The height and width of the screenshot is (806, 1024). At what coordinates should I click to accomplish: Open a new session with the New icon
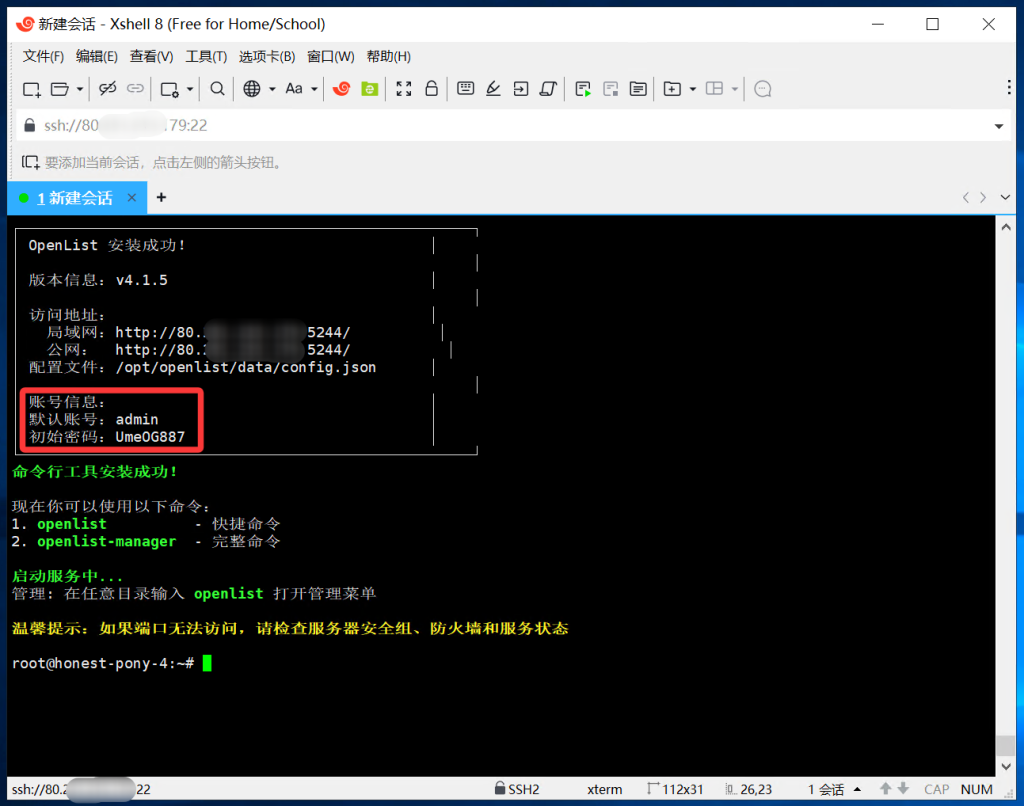point(31,89)
